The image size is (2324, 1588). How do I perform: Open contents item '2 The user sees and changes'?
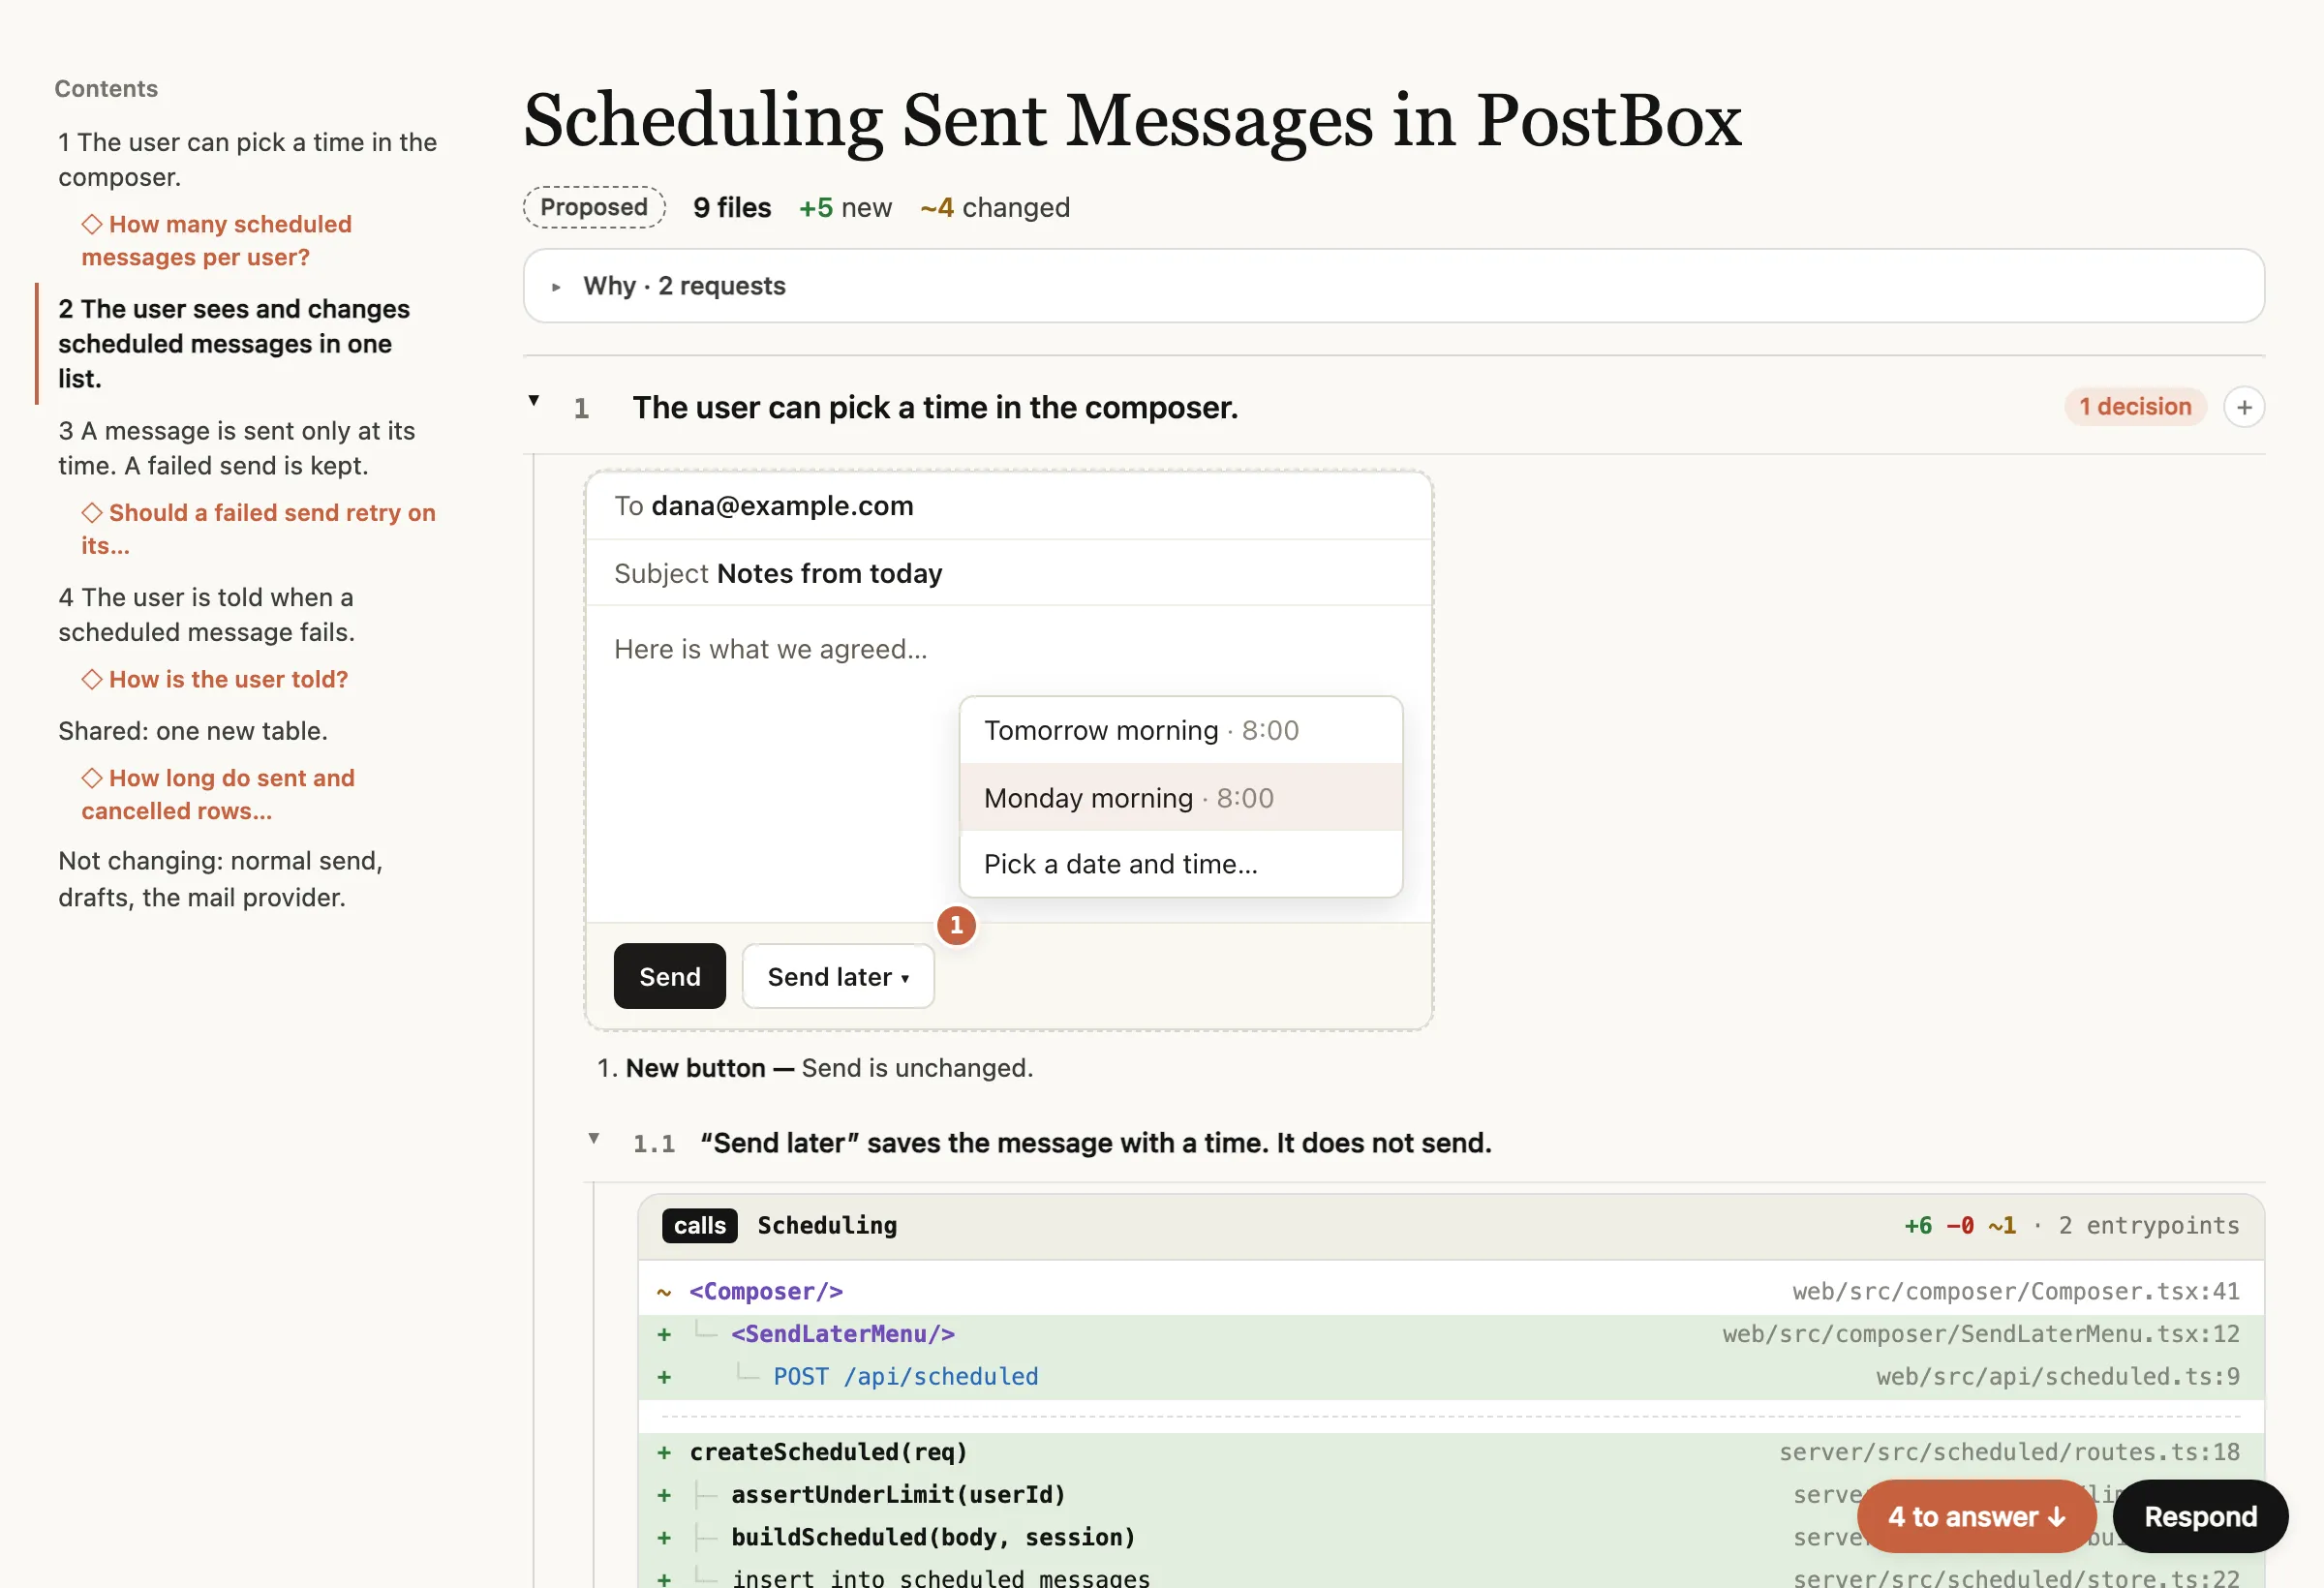click(234, 344)
